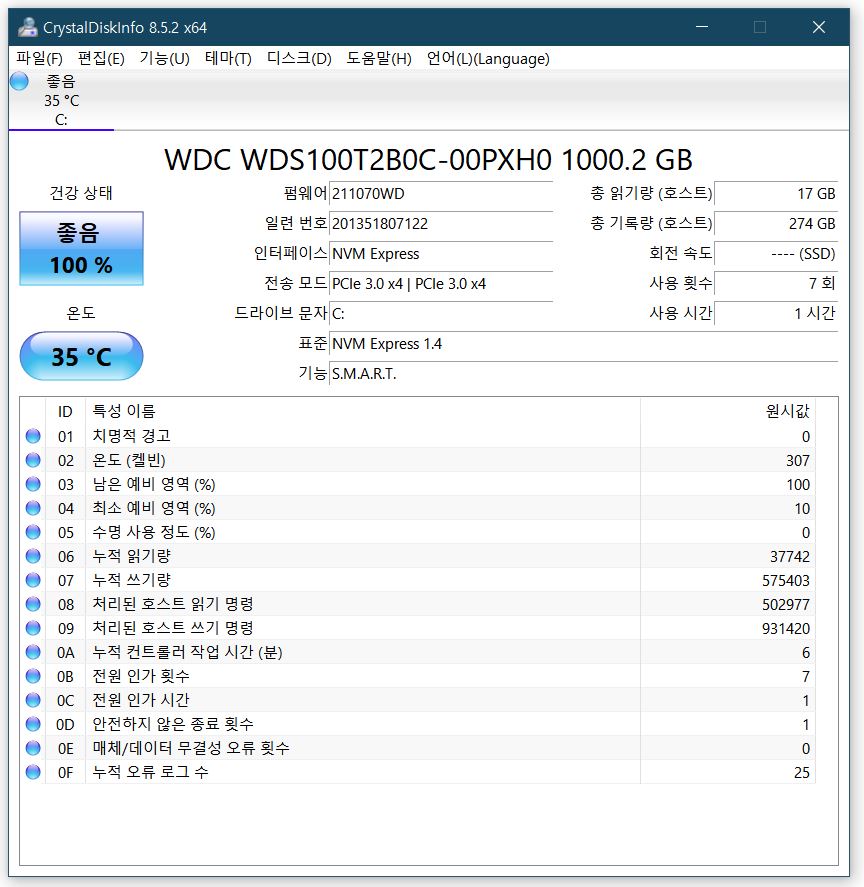Click the features field S.M.A.R.T.
This screenshot has width=864, height=887.
coord(583,373)
